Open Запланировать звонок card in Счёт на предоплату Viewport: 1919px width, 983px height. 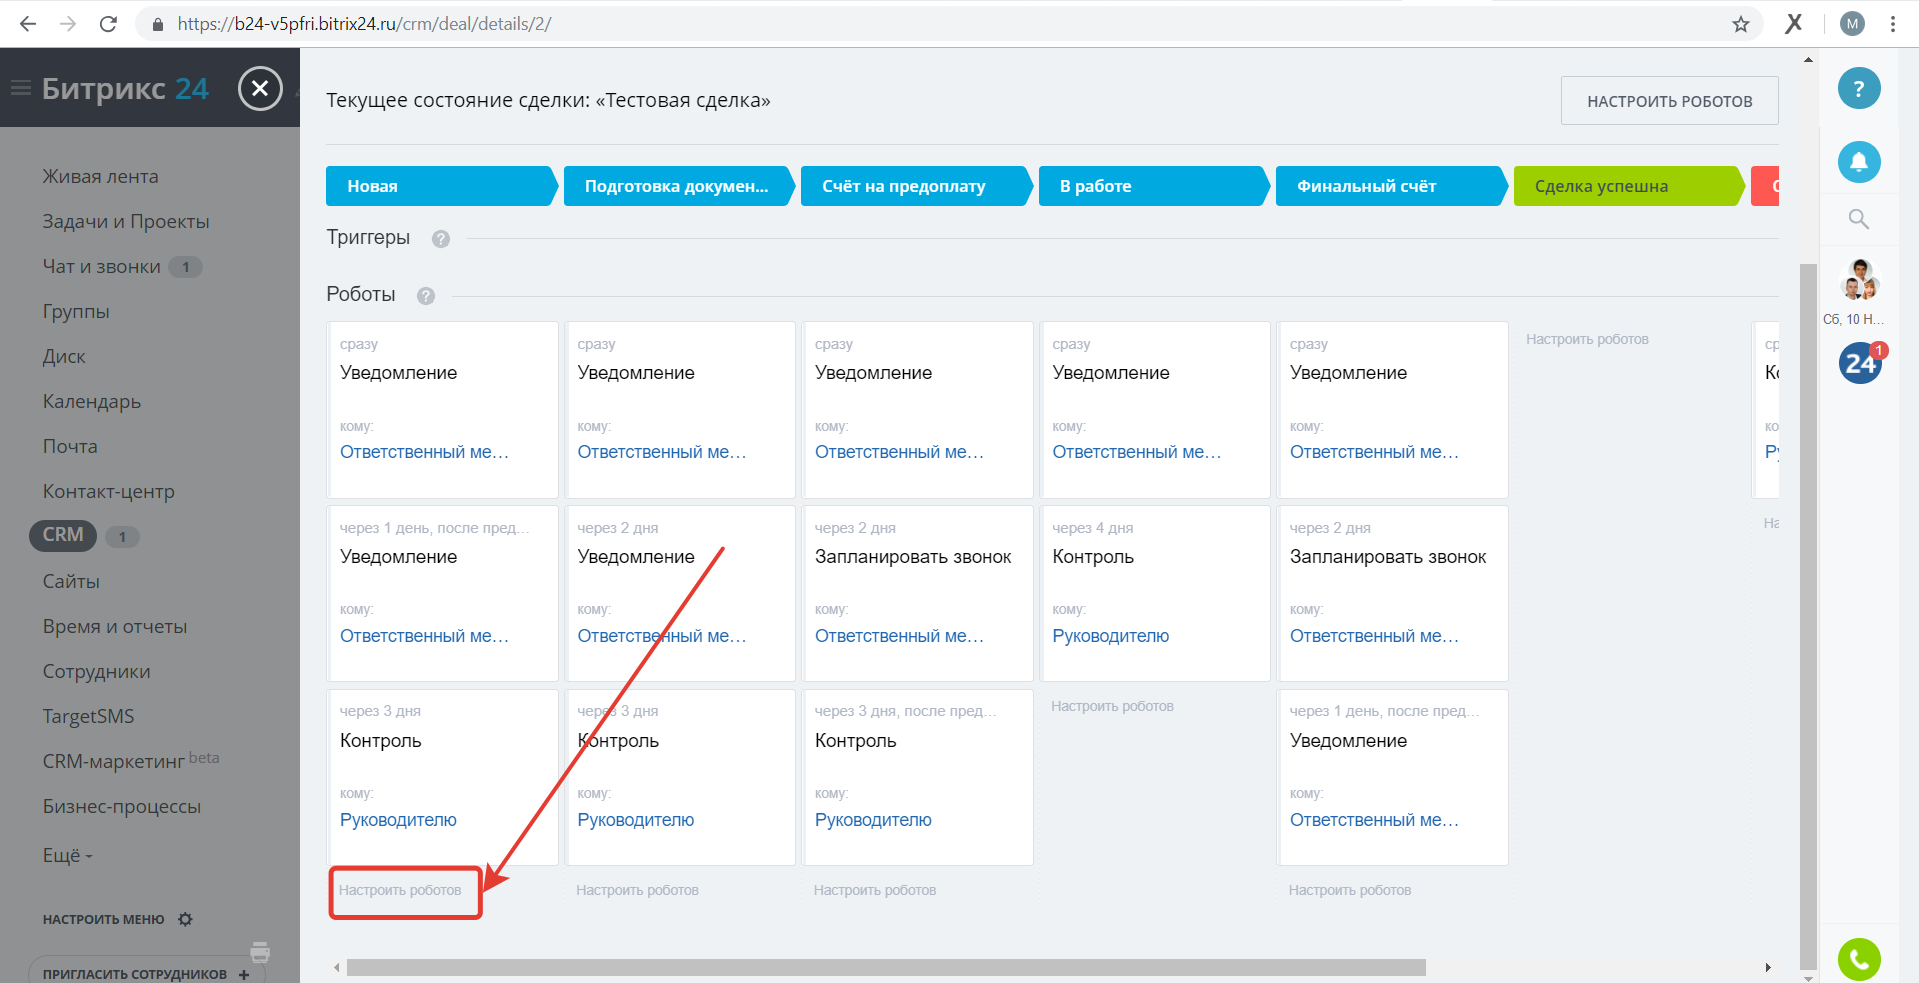point(918,594)
